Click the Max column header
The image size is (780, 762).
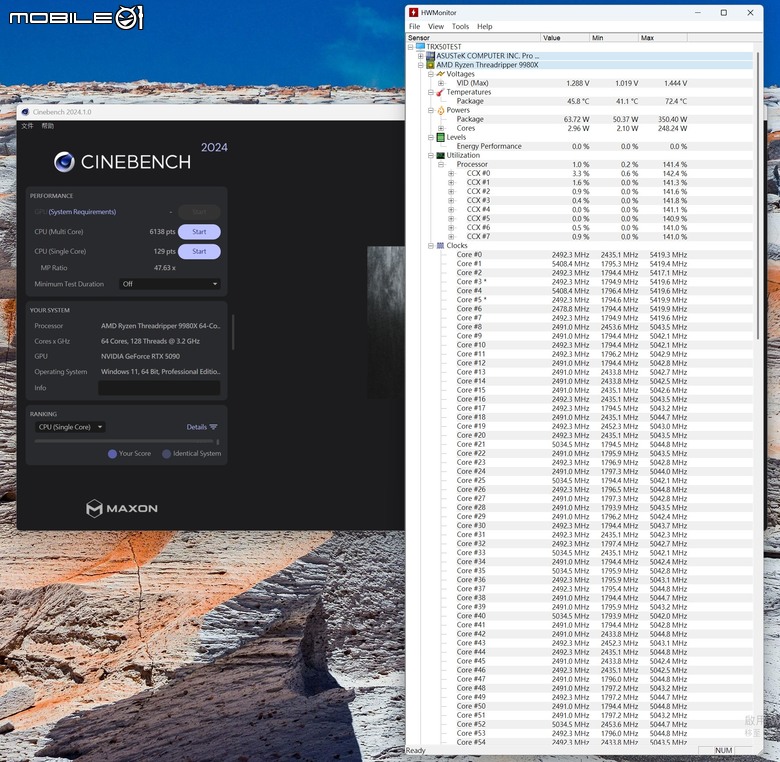click(x=663, y=38)
